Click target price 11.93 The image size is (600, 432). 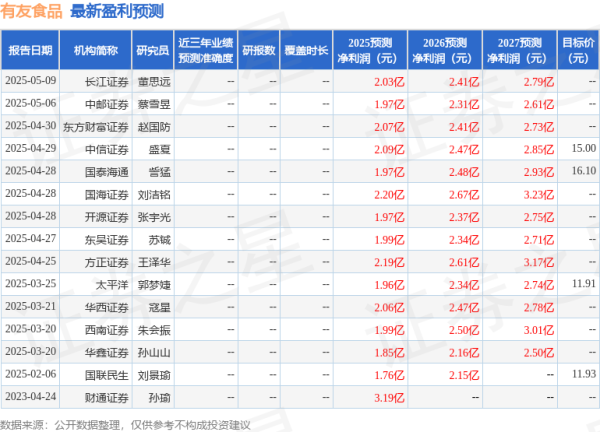(584, 374)
